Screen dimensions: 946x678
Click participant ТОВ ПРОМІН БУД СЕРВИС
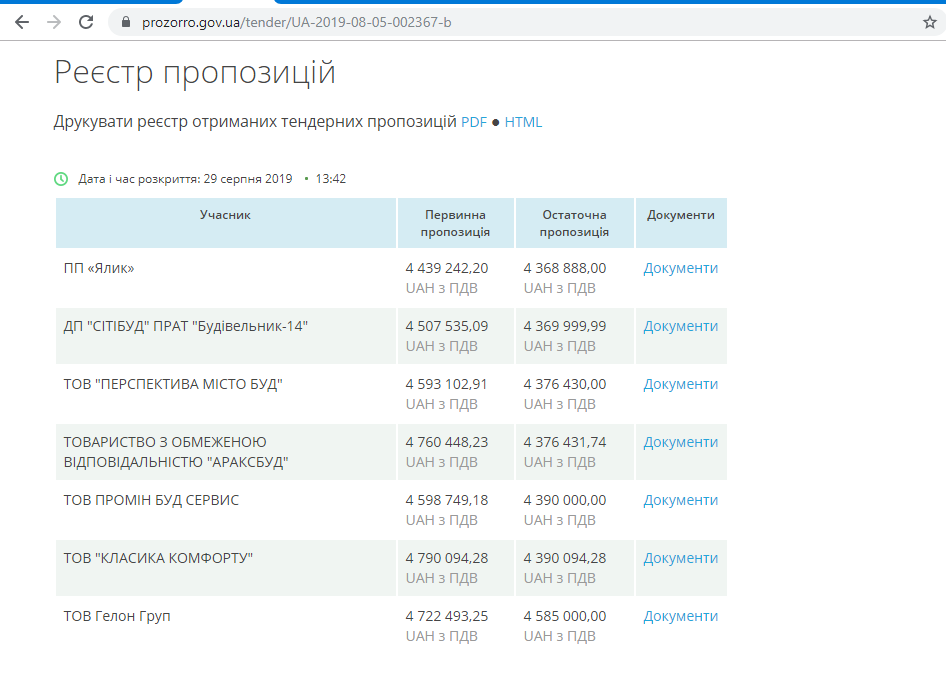[151, 500]
